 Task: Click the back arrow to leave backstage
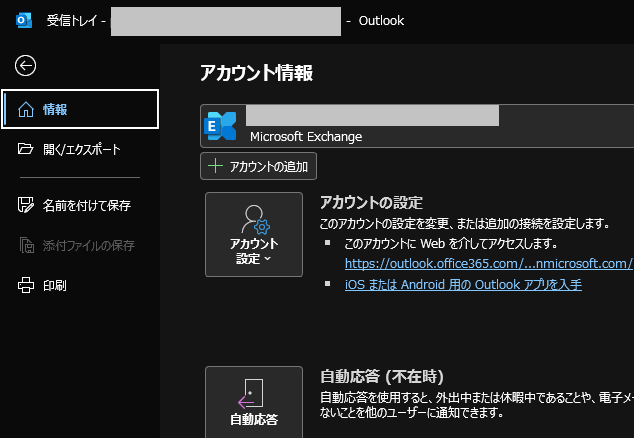point(25,66)
